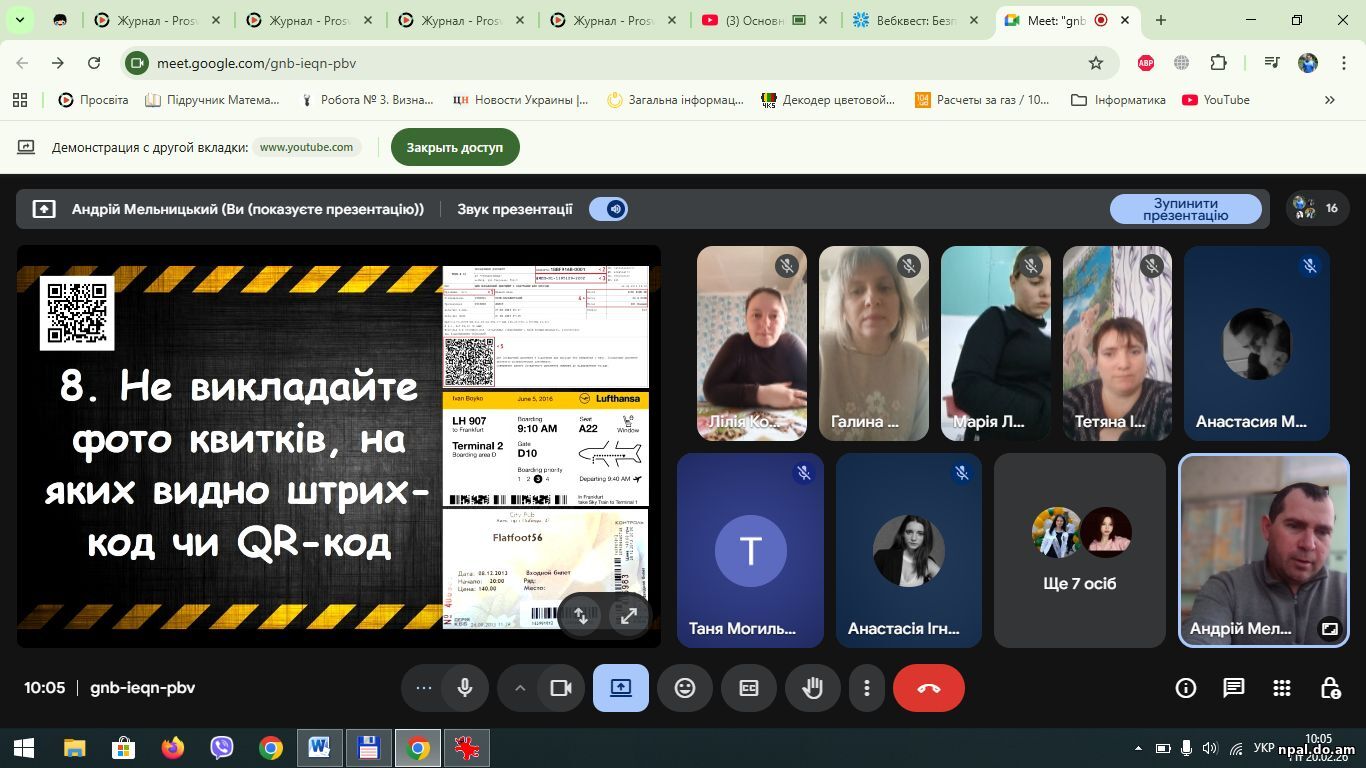The height and width of the screenshot is (768, 1366).
Task: Click the Ще 7 осіб tile
Action: click(1080, 550)
